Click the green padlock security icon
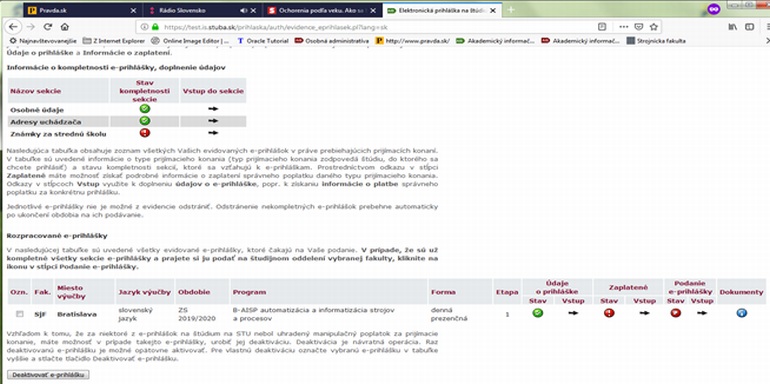This screenshot has width=770, height=384. pos(156,27)
